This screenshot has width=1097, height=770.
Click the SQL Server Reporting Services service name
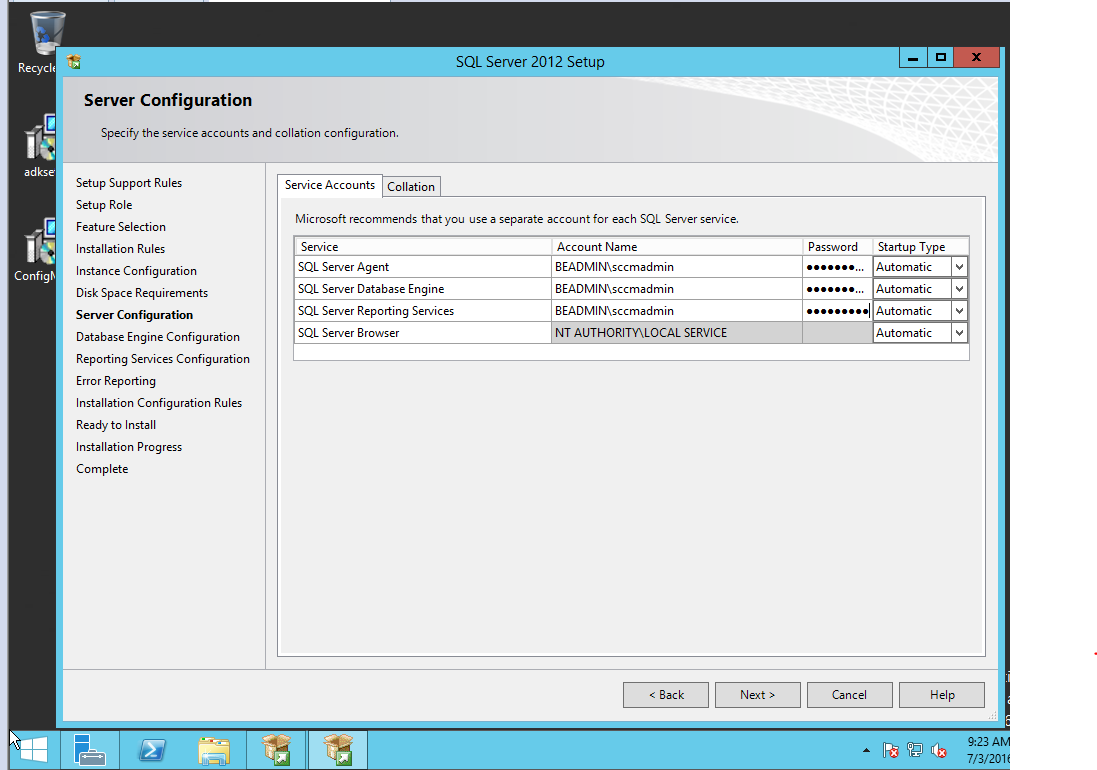click(x=376, y=311)
